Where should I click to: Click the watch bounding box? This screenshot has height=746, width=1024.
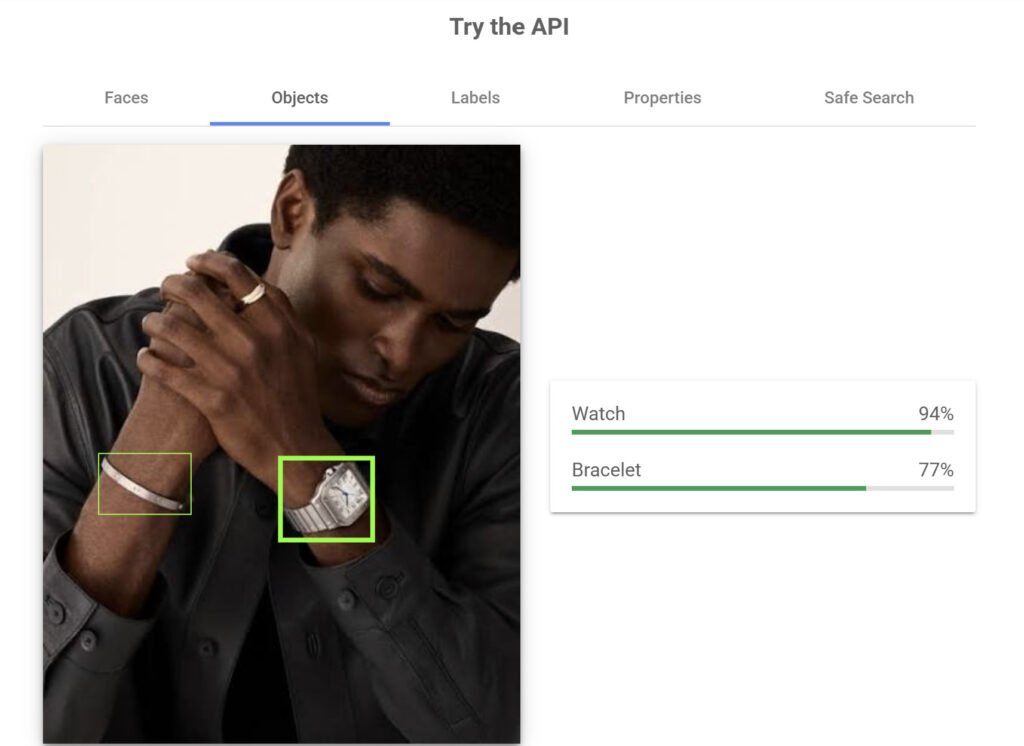click(x=327, y=499)
